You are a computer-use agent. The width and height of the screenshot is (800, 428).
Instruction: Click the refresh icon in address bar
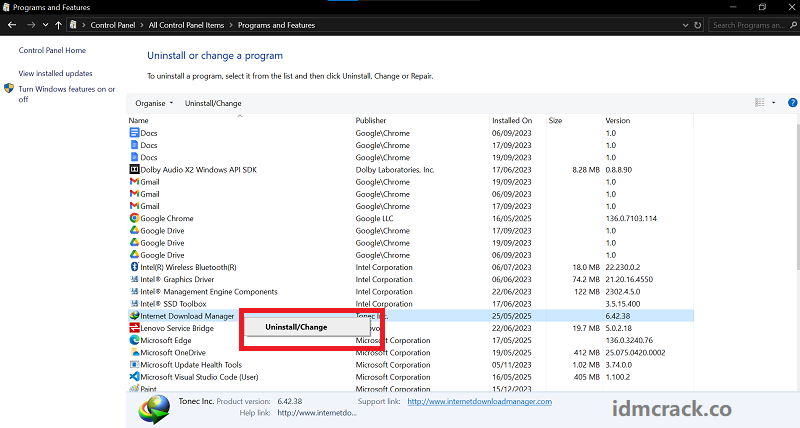(697, 25)
